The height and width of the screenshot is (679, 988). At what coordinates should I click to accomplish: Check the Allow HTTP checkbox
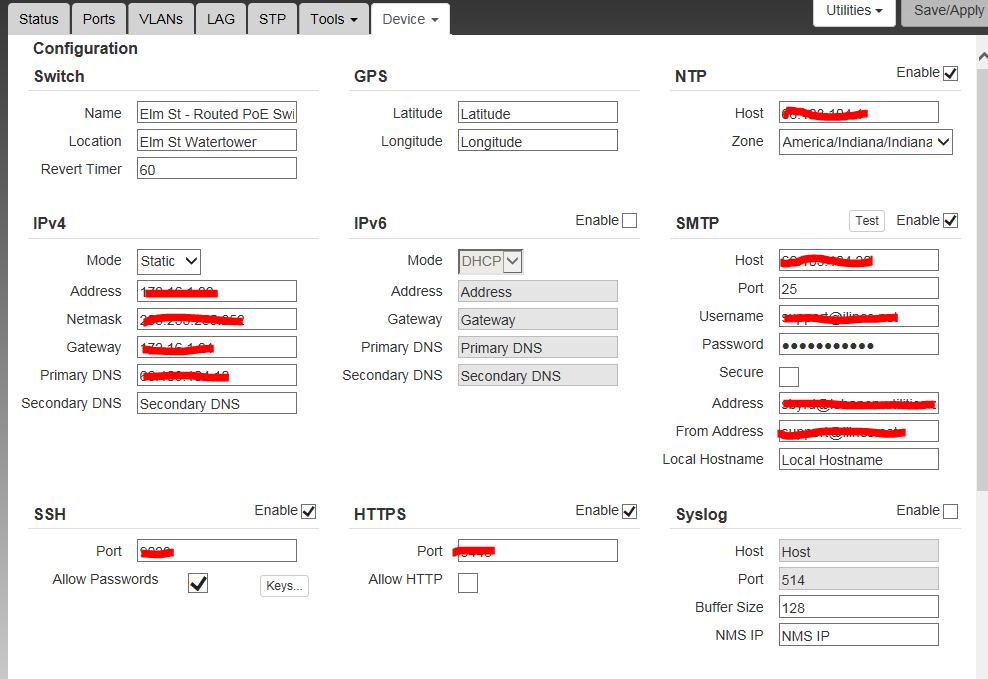point(468,583)
